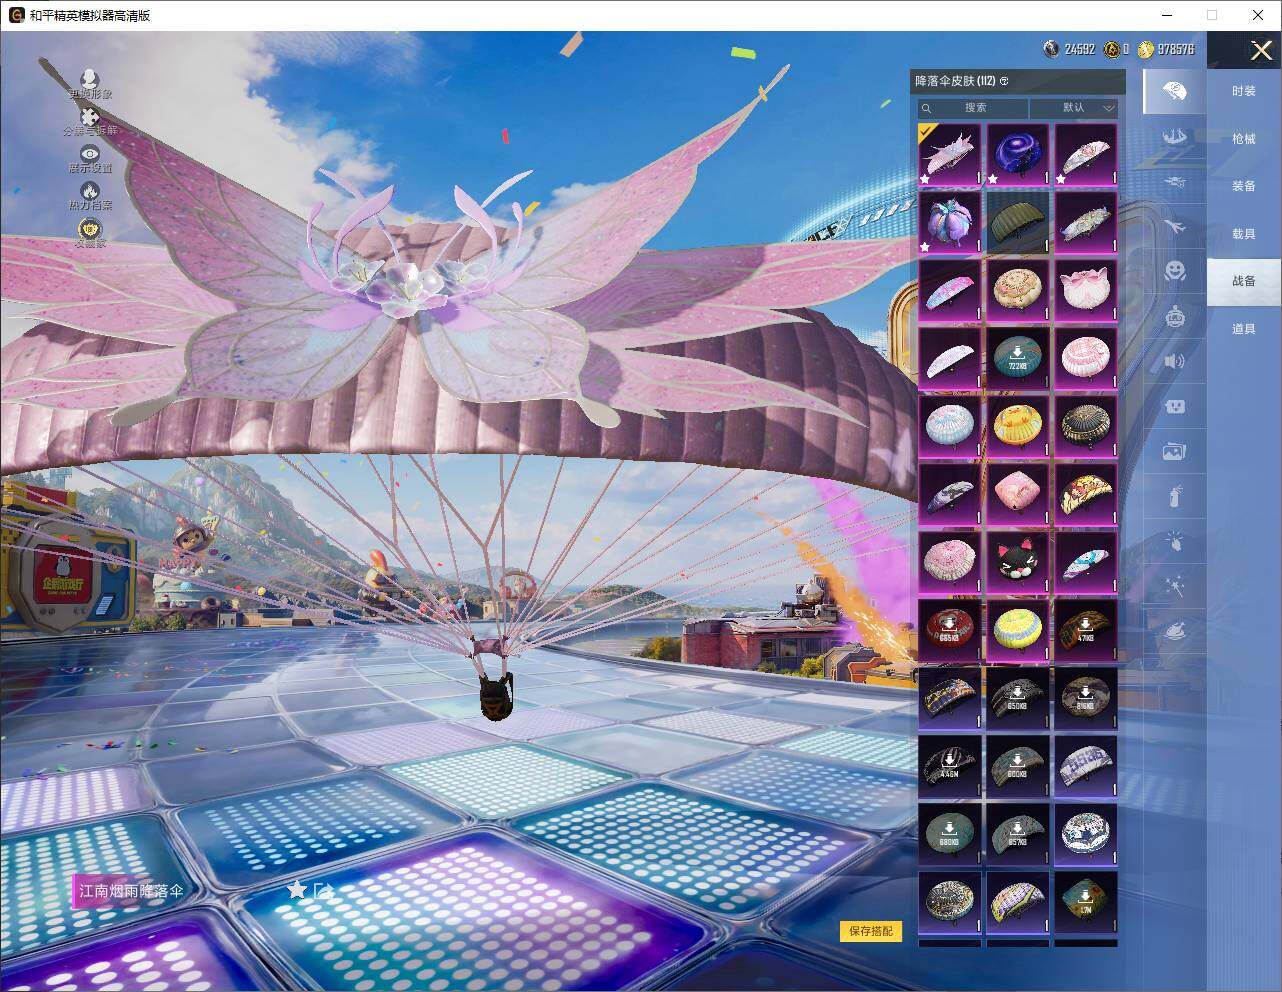
Task: Click the share icon next to favorite star
Action: (x=322, y=889)
